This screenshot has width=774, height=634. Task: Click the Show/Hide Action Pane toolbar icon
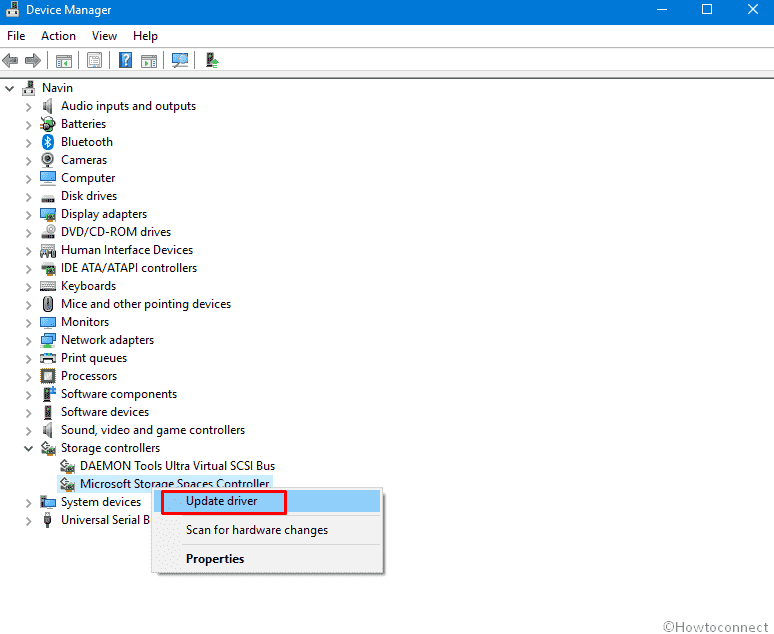point(149,61)
